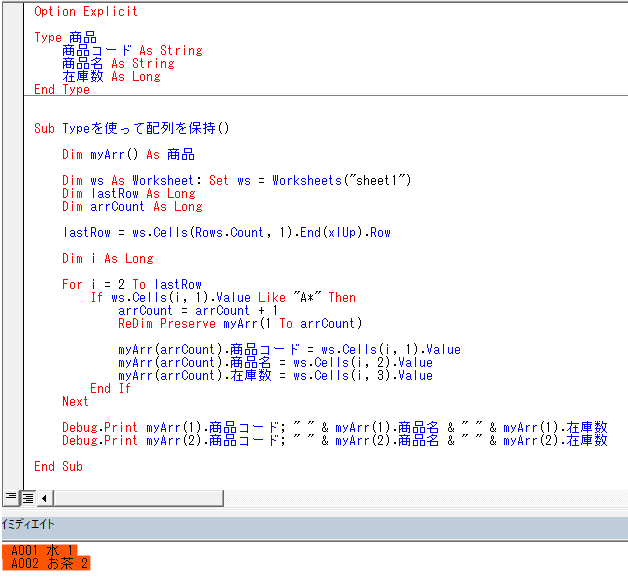
Task: Click the horizontal scrollbar thumb
Action: [x=138, y=498]
